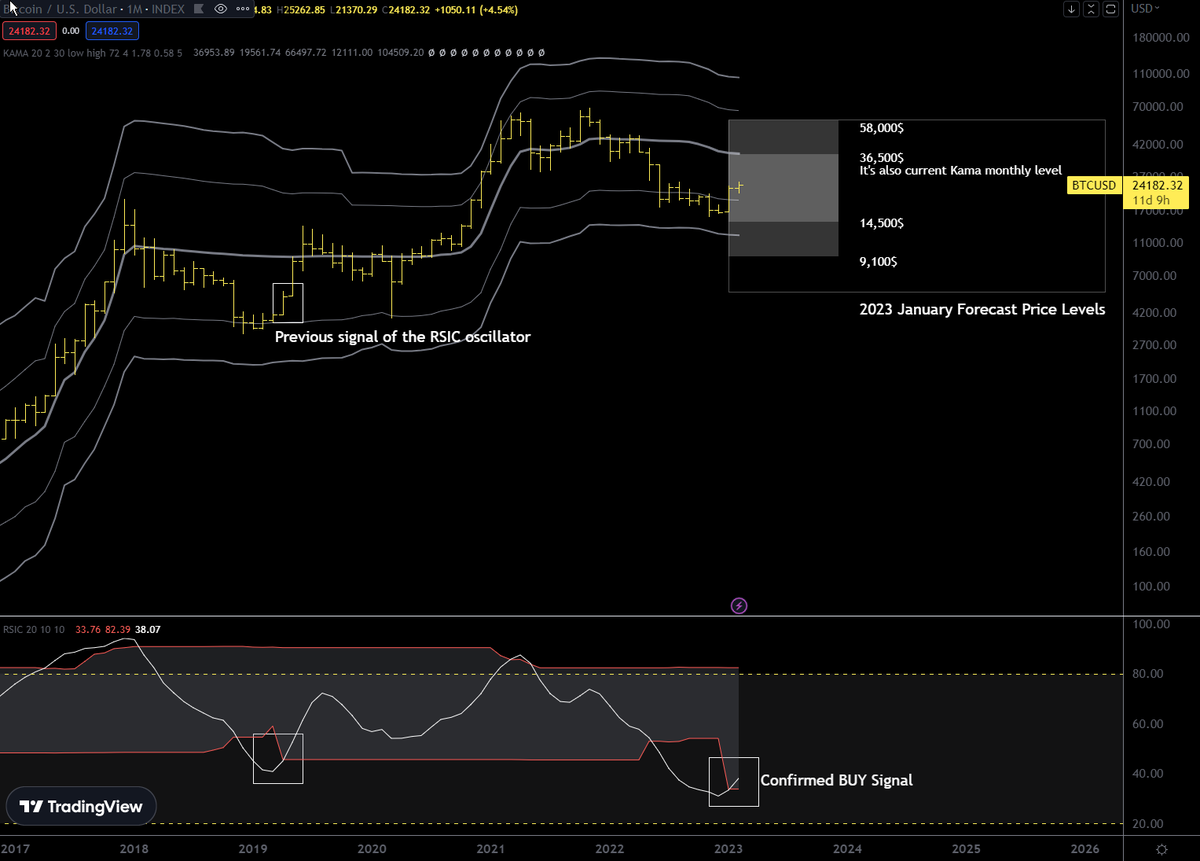Image resolution: width=1200 pixels, height=861 pixels.
Task: Toggle chart visibility with the eye icon
Action: (x=220, y=9)
